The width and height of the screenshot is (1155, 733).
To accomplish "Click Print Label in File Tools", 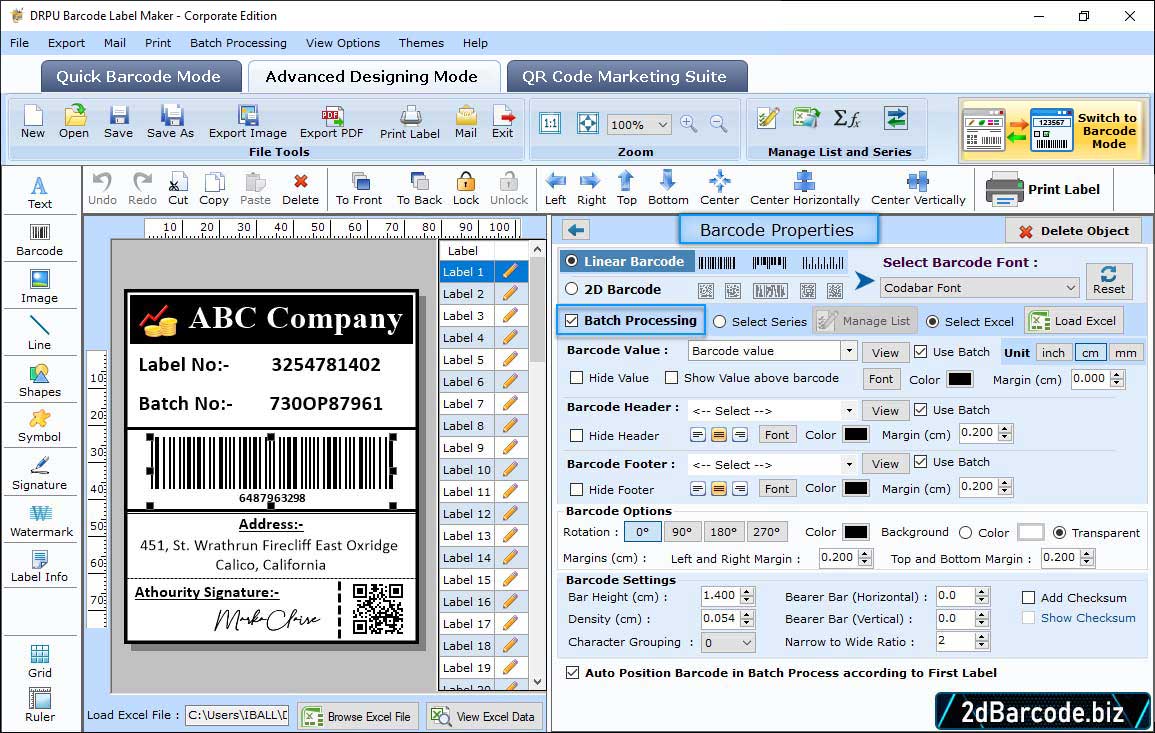I will pos(410,122).
